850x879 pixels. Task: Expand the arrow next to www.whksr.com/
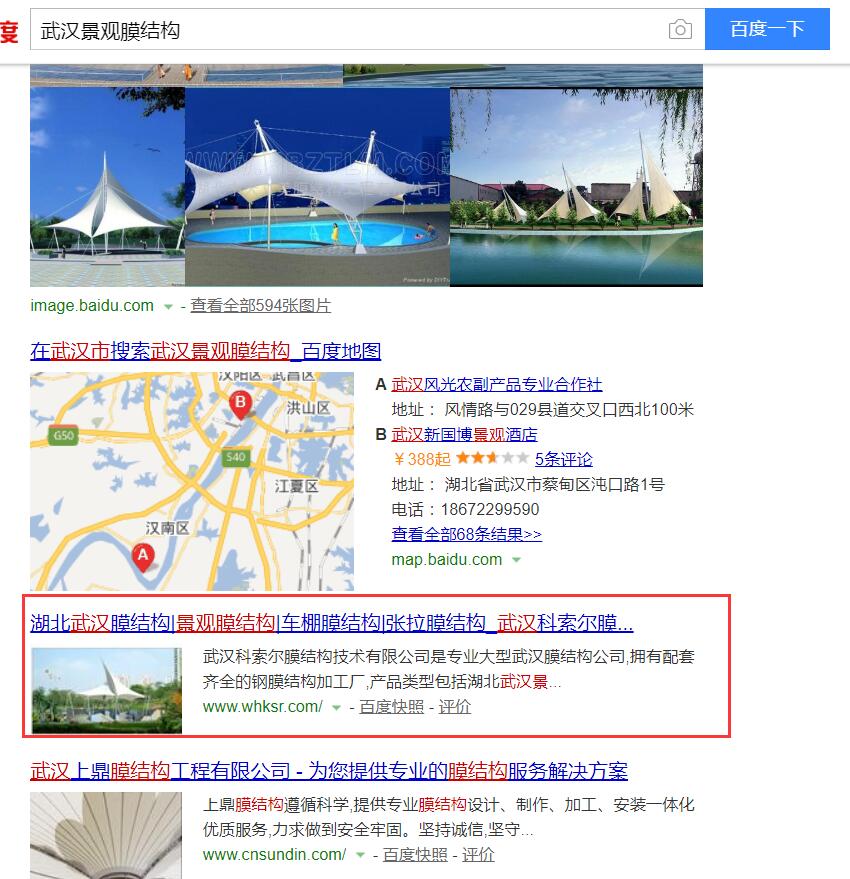coord(336,707)
